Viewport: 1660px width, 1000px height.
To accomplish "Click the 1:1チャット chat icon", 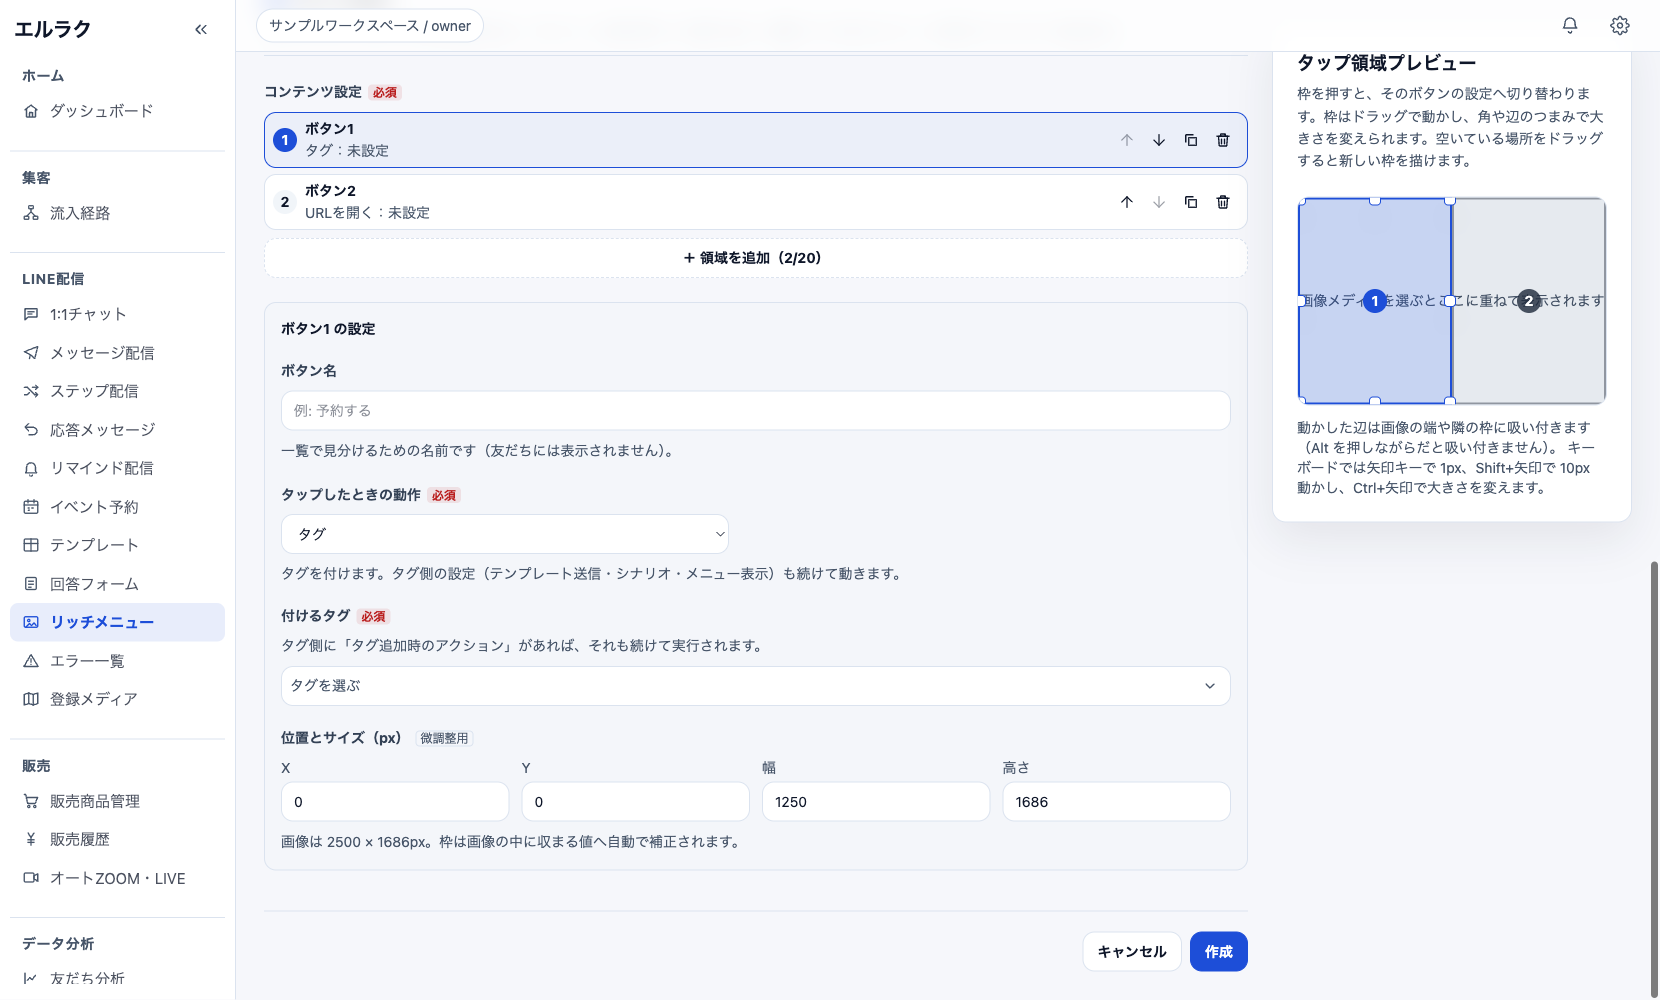I will (31, 314).
